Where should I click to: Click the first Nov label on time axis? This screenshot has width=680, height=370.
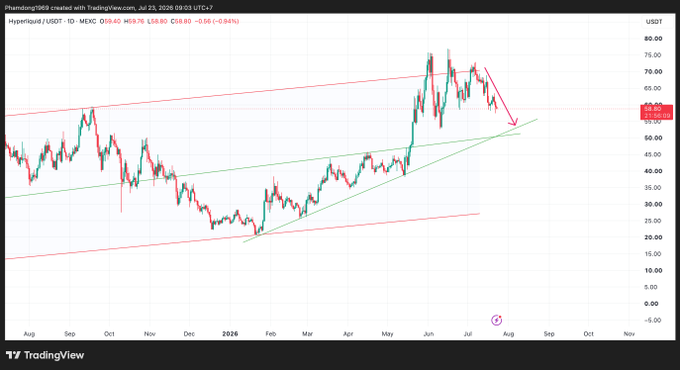click(x=150, y=334)
